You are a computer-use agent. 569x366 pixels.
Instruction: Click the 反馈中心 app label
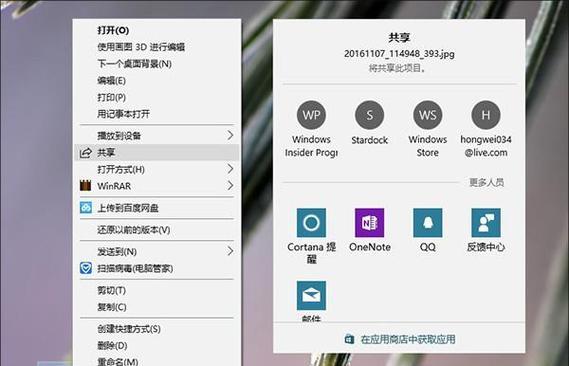point(486,247)
